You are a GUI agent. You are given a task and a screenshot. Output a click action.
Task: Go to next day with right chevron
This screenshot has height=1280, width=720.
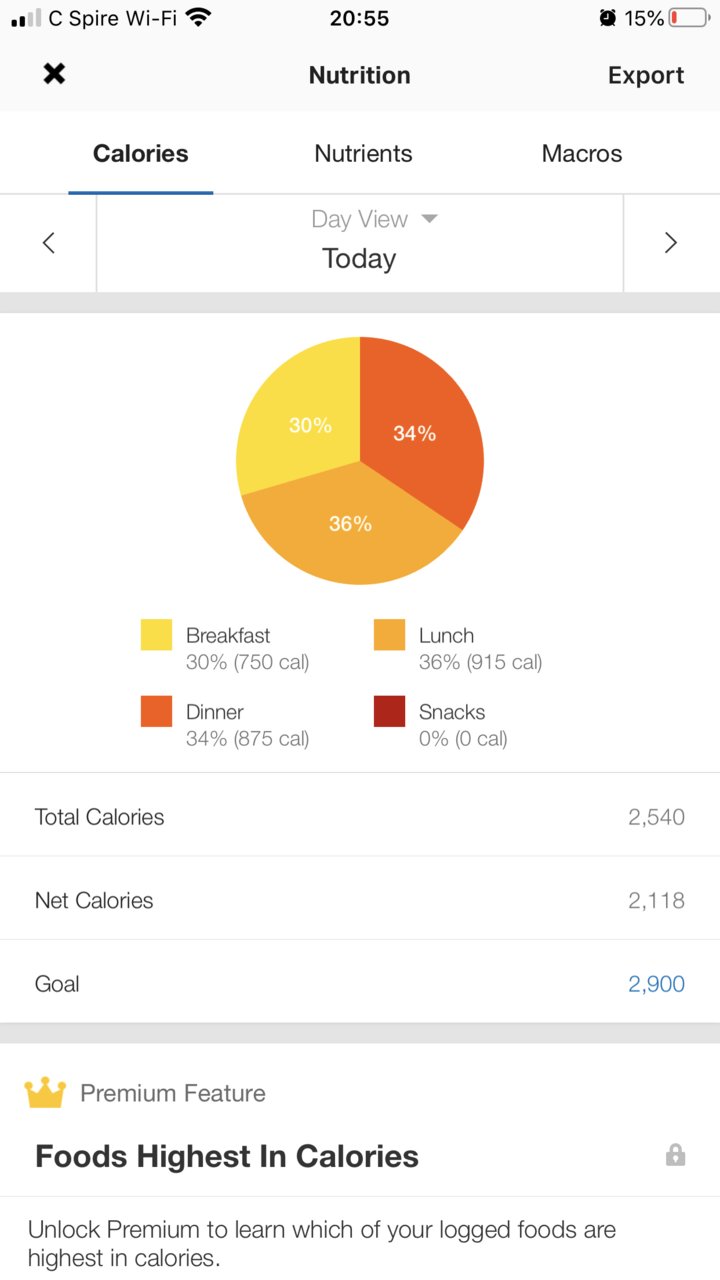(671, 243)
